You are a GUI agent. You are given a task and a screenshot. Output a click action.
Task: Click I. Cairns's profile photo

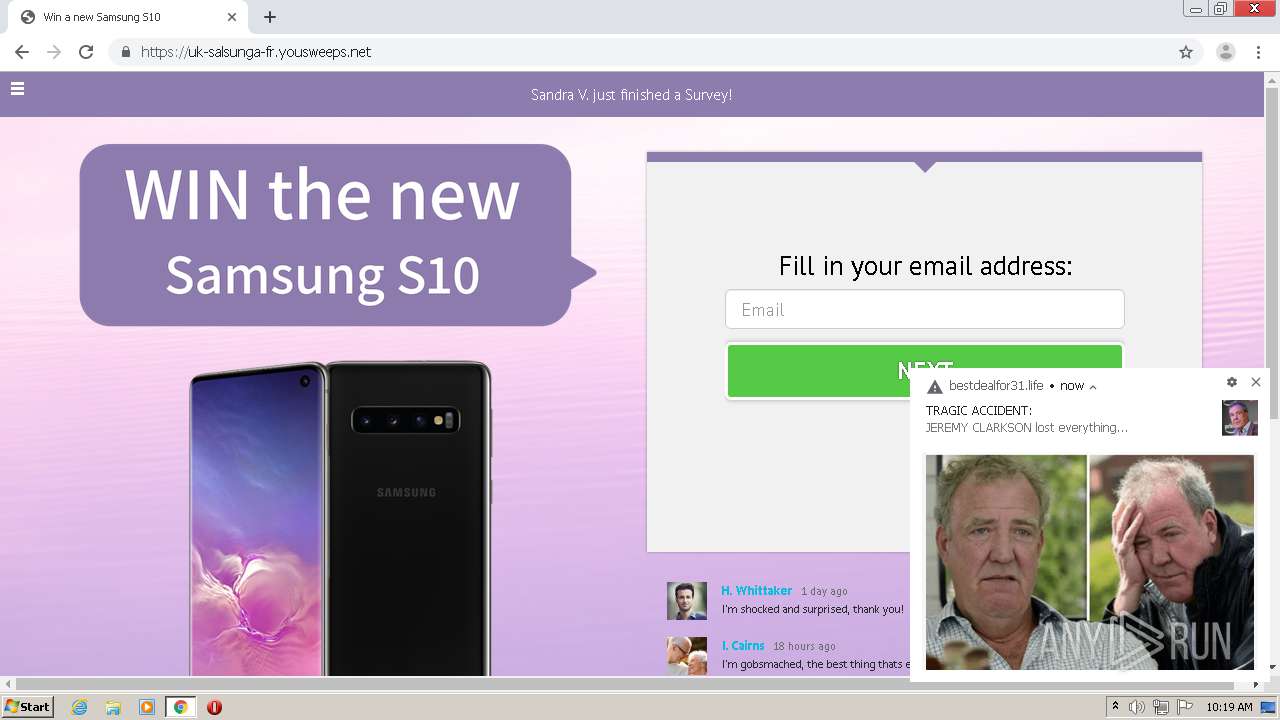[x=687, y=656]
